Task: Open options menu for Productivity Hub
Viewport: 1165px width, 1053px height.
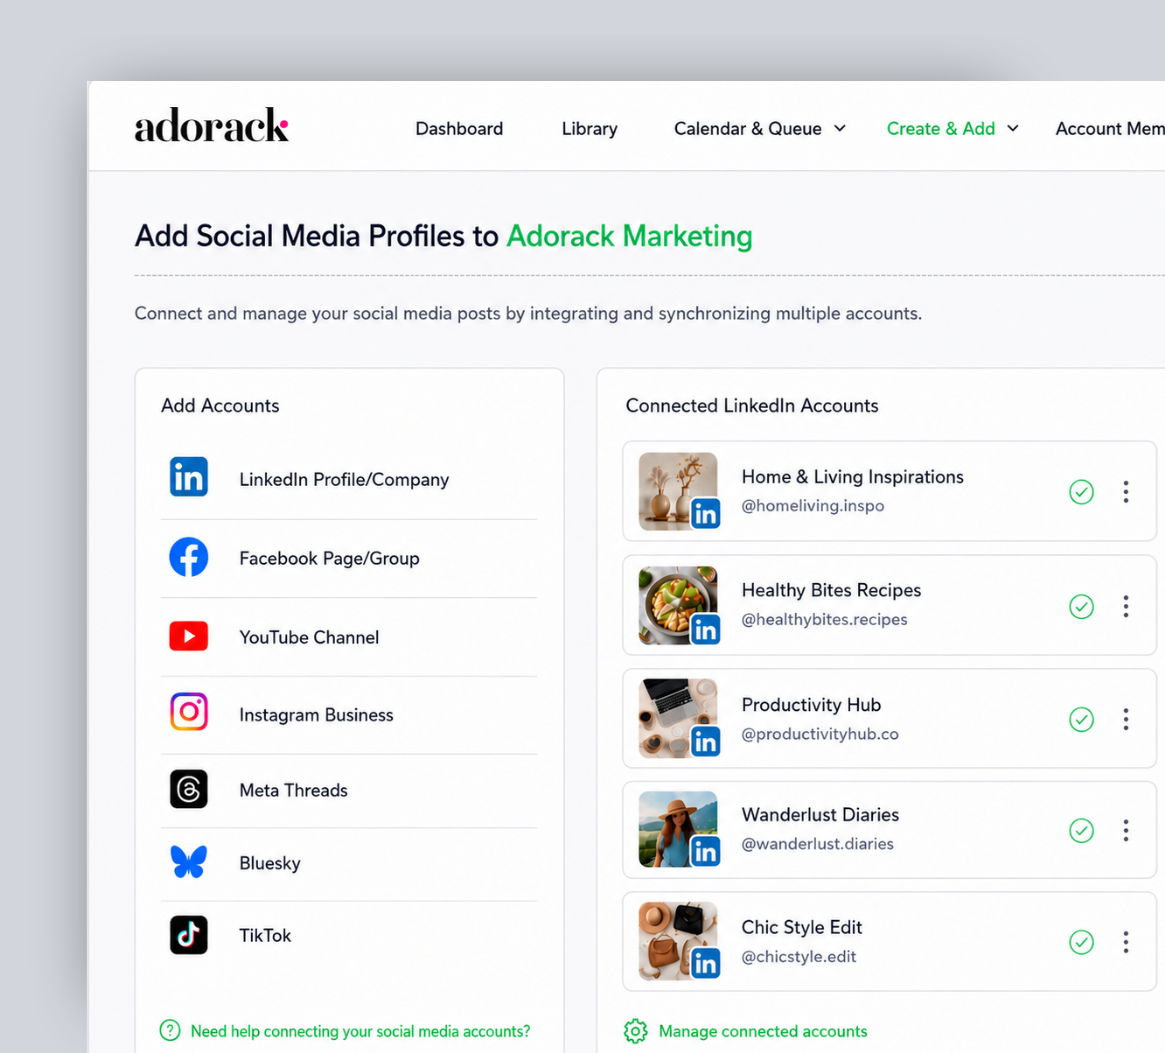Action: [1126, 719]
